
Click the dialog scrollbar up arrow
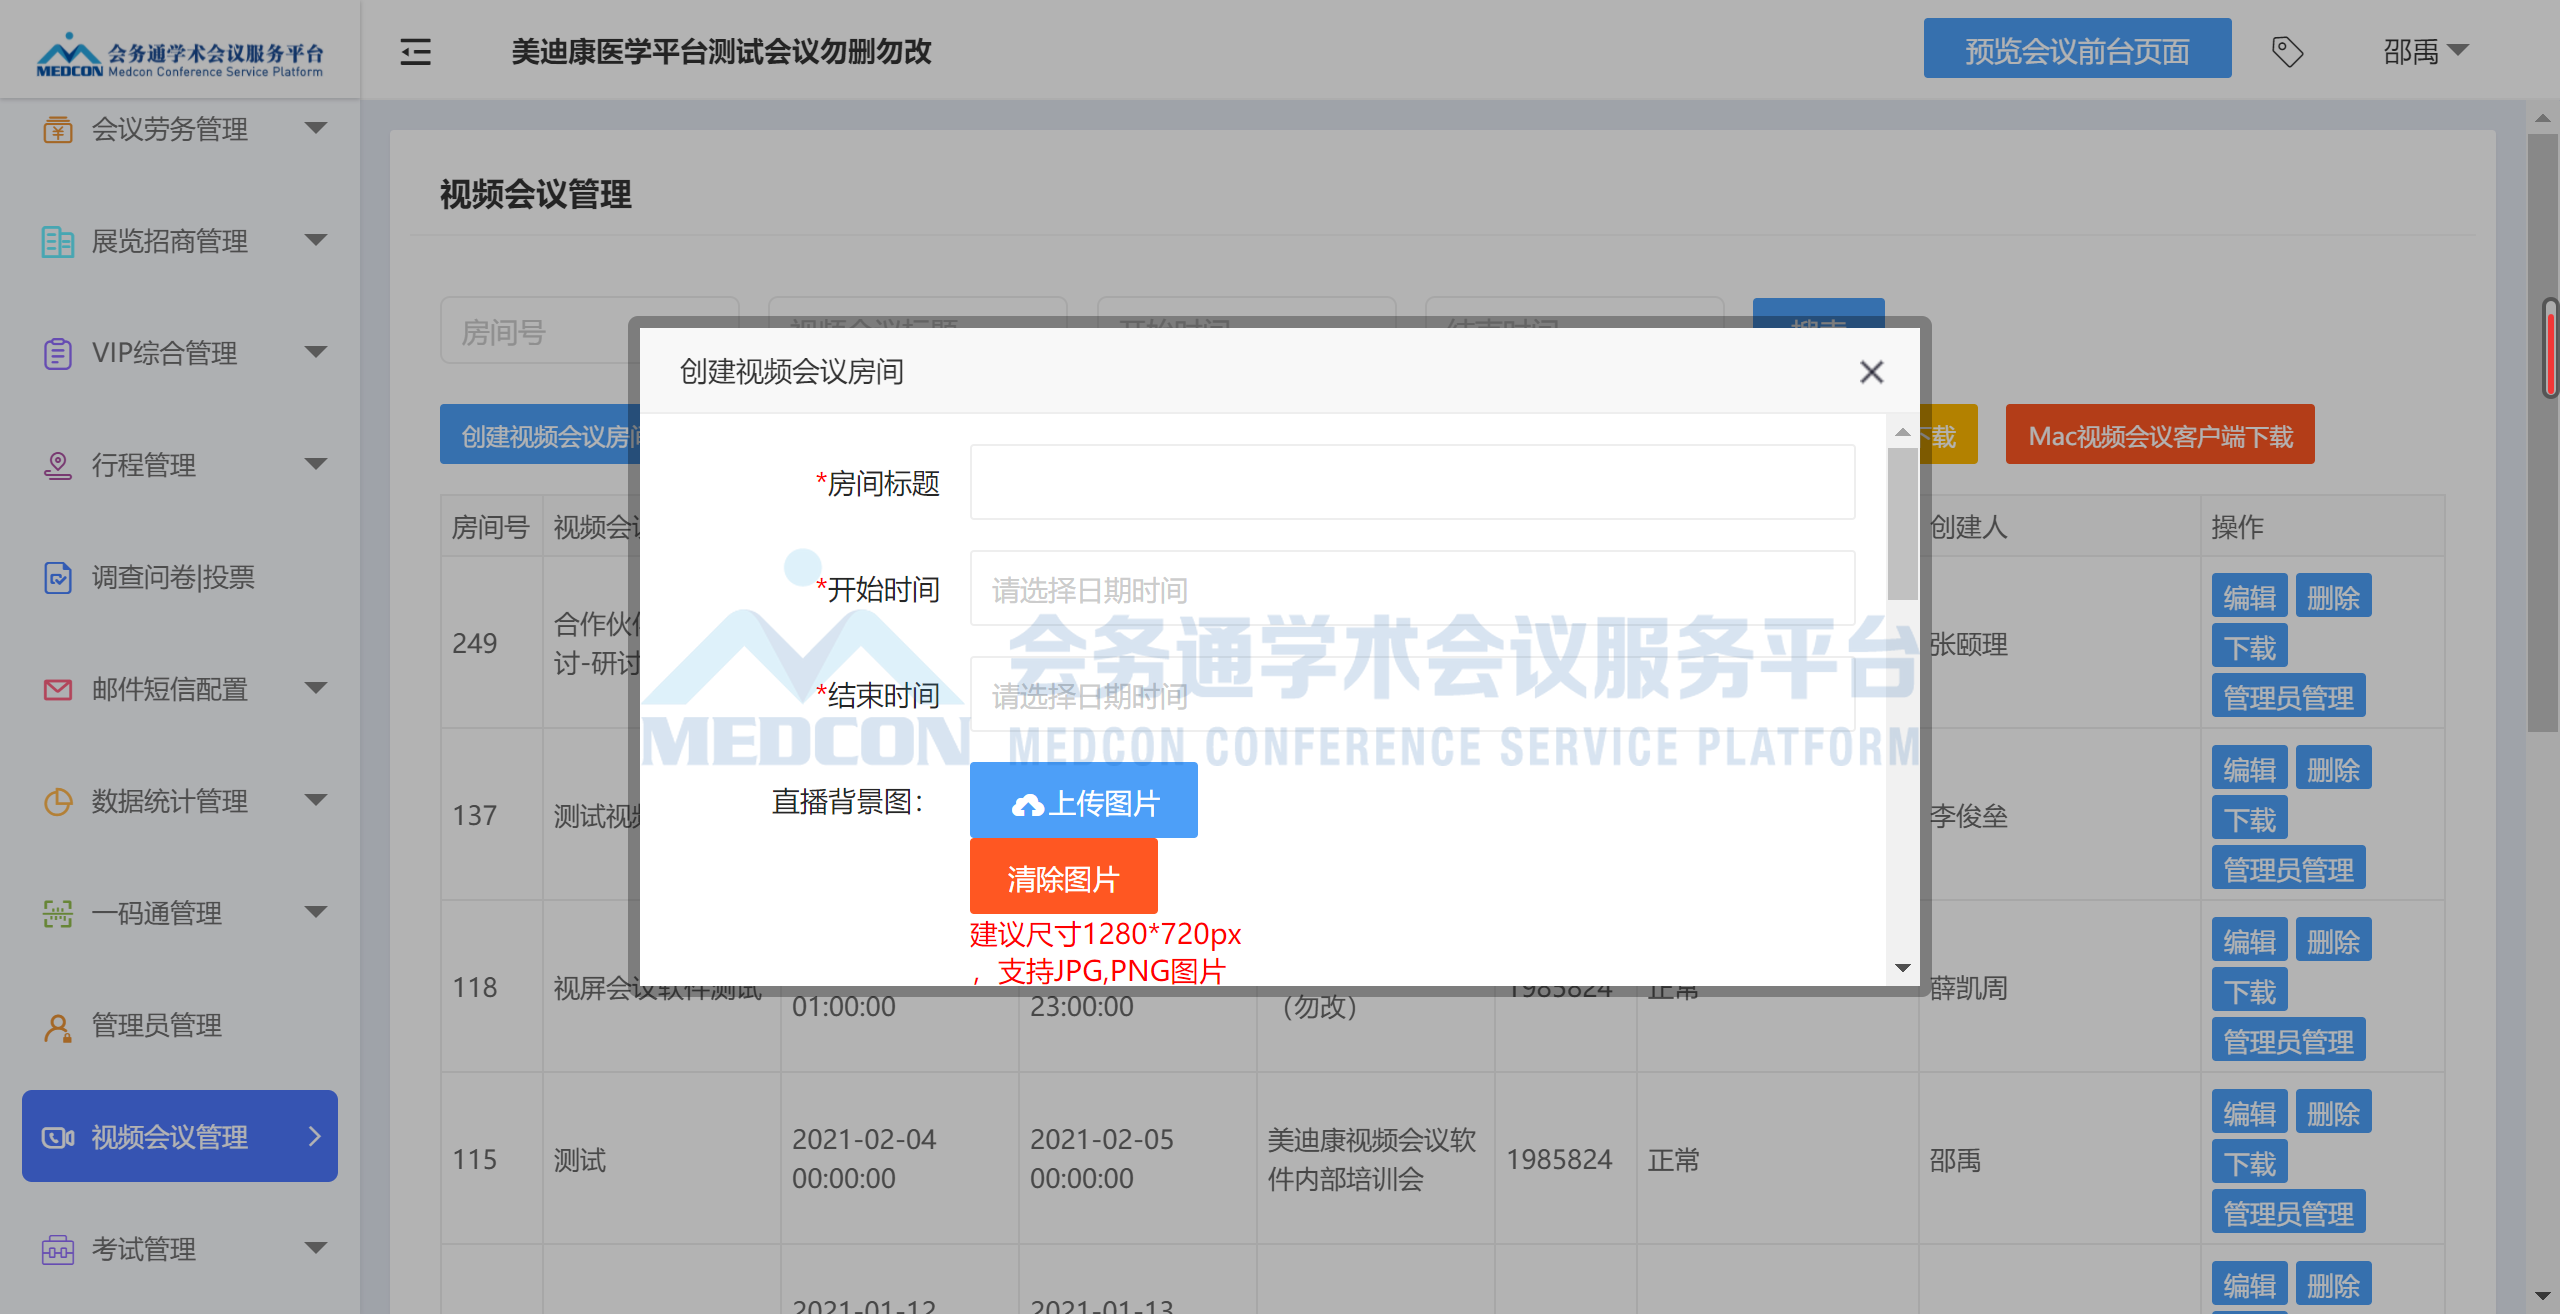tap(1902, 432)
